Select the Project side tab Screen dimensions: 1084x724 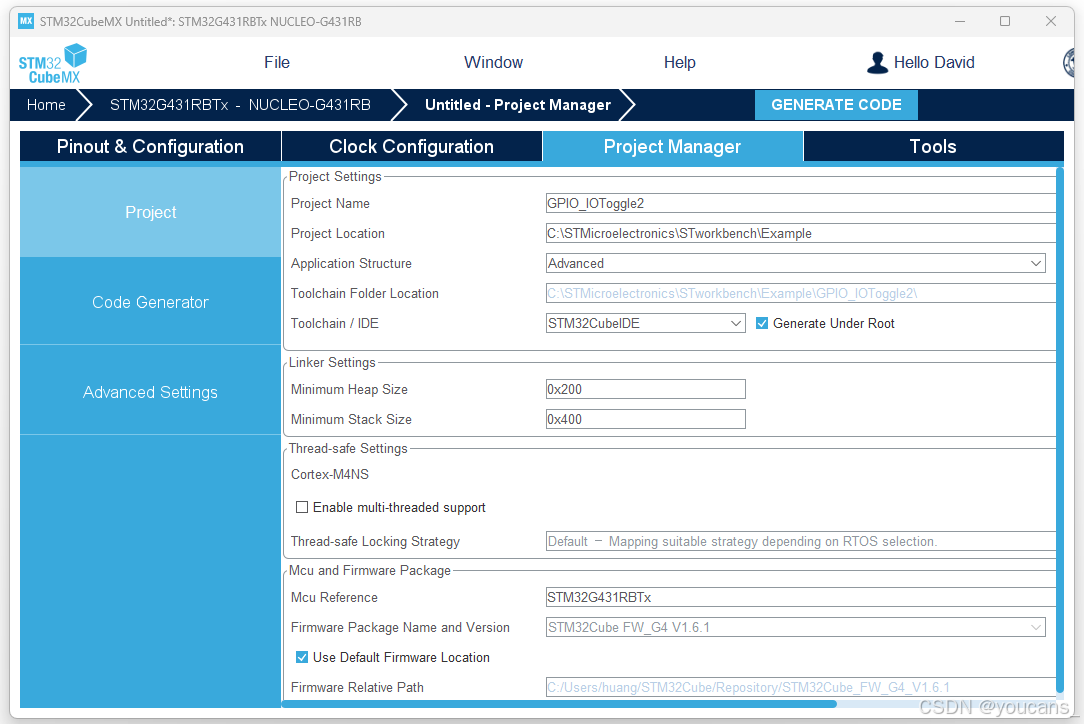pyautogui.click(x=150, y=212)
